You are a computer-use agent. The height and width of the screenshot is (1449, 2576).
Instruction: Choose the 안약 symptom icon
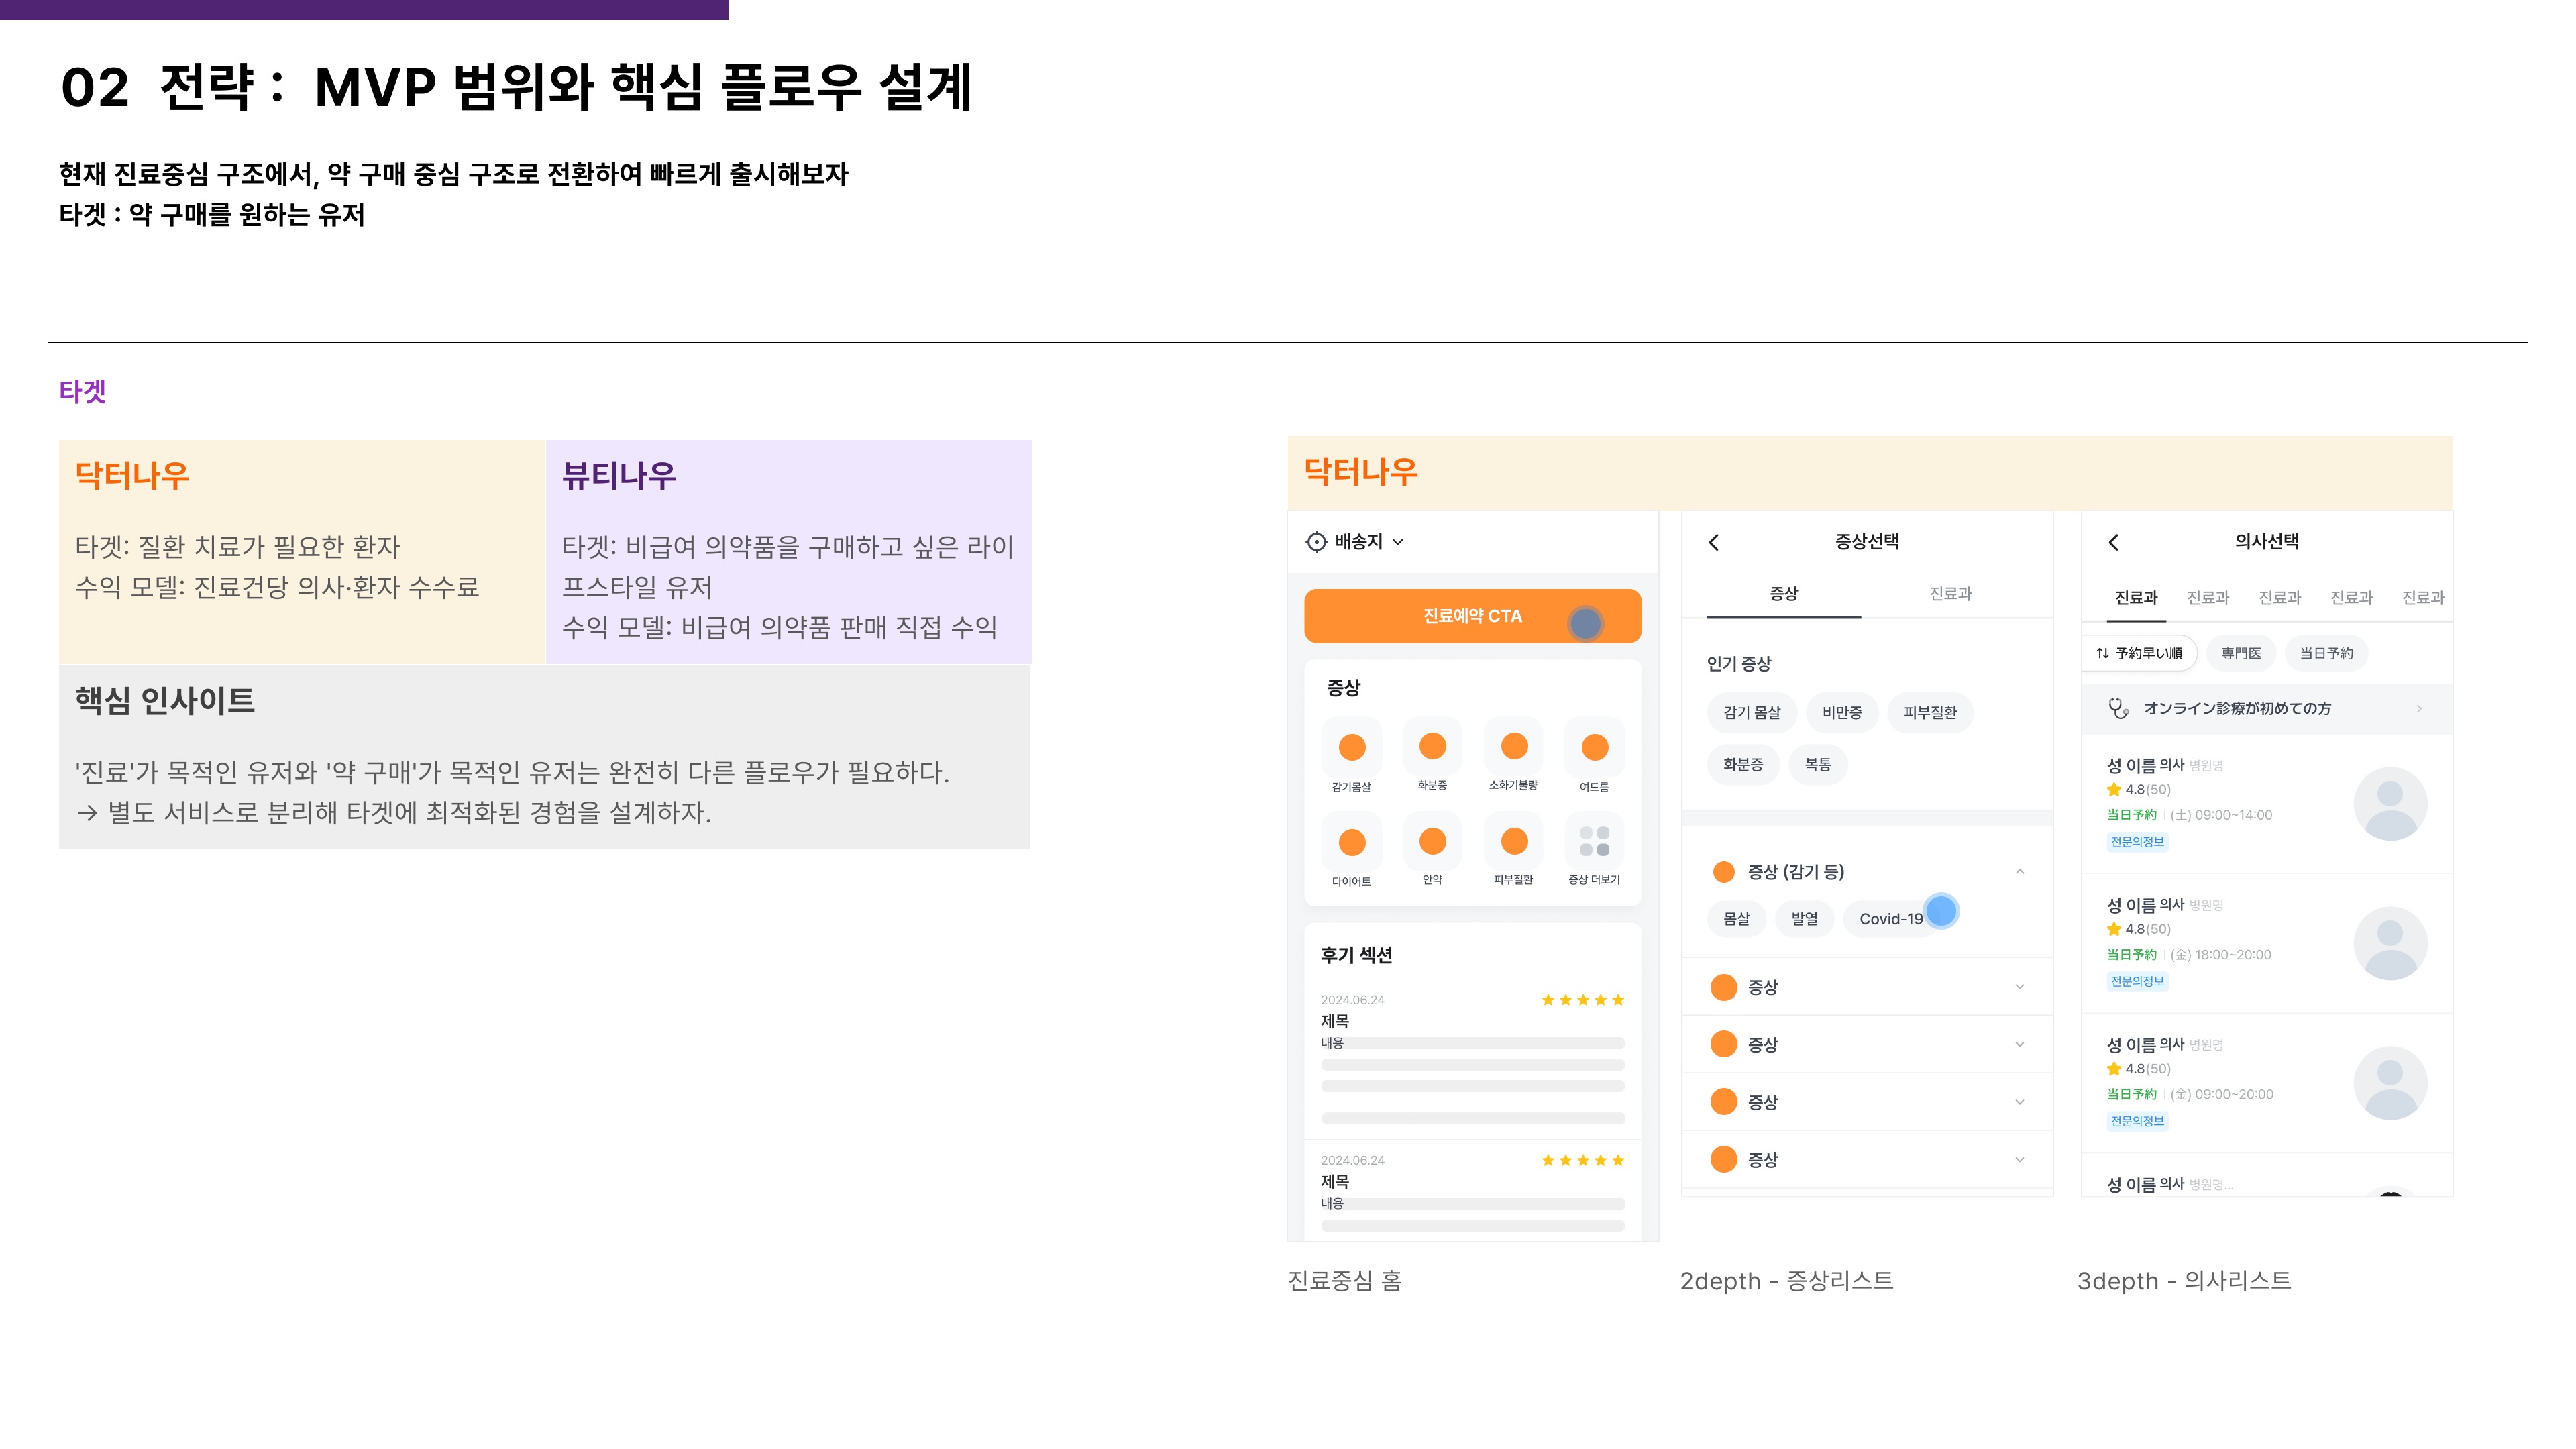click(1433, 841)
